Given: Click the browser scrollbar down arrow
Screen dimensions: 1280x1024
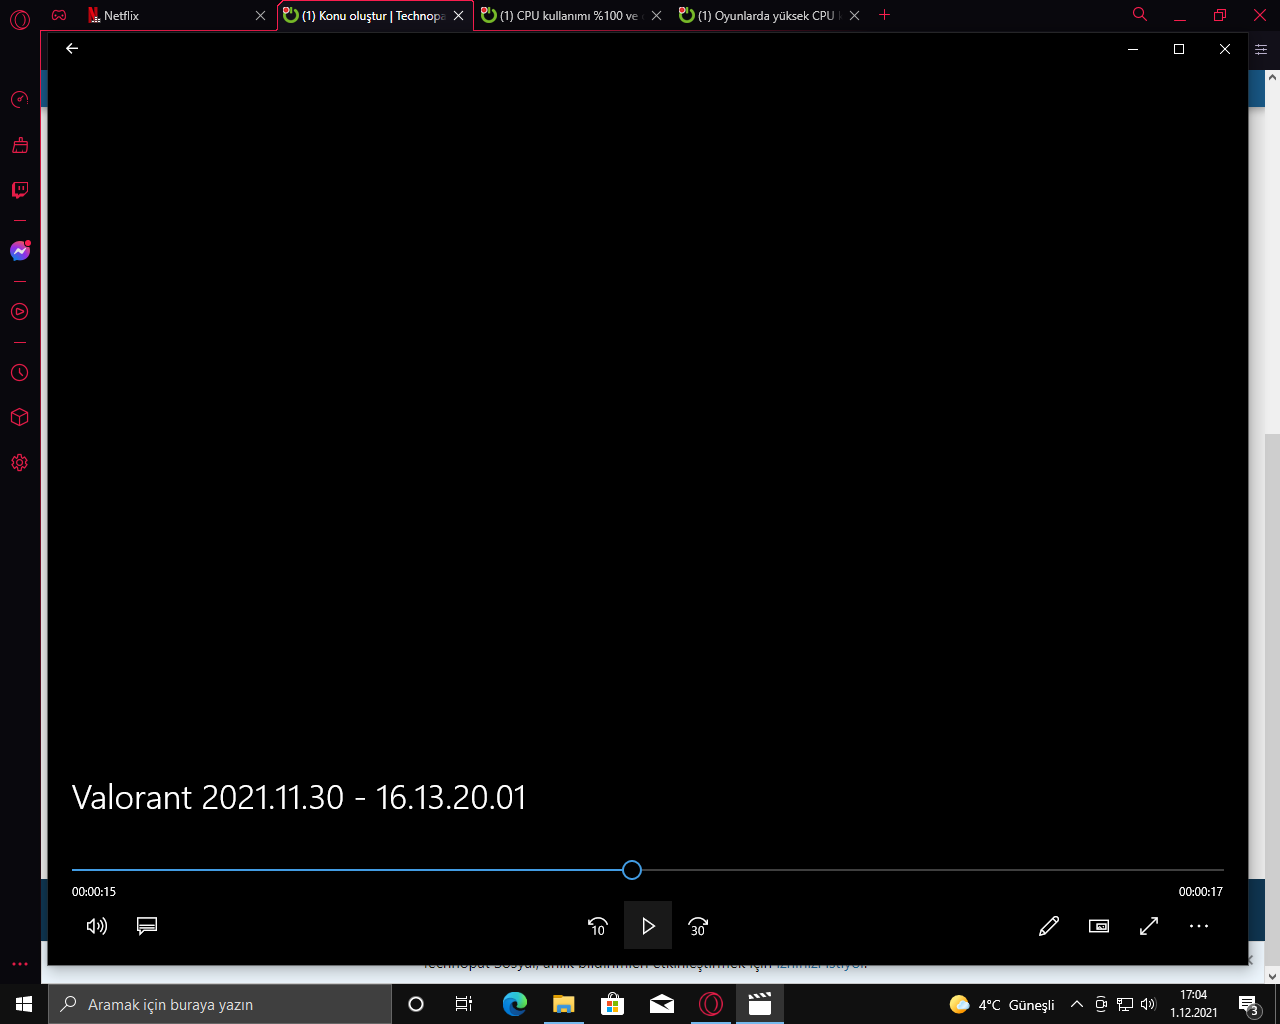Looking at the screenshot, I should click(1272, 976).
